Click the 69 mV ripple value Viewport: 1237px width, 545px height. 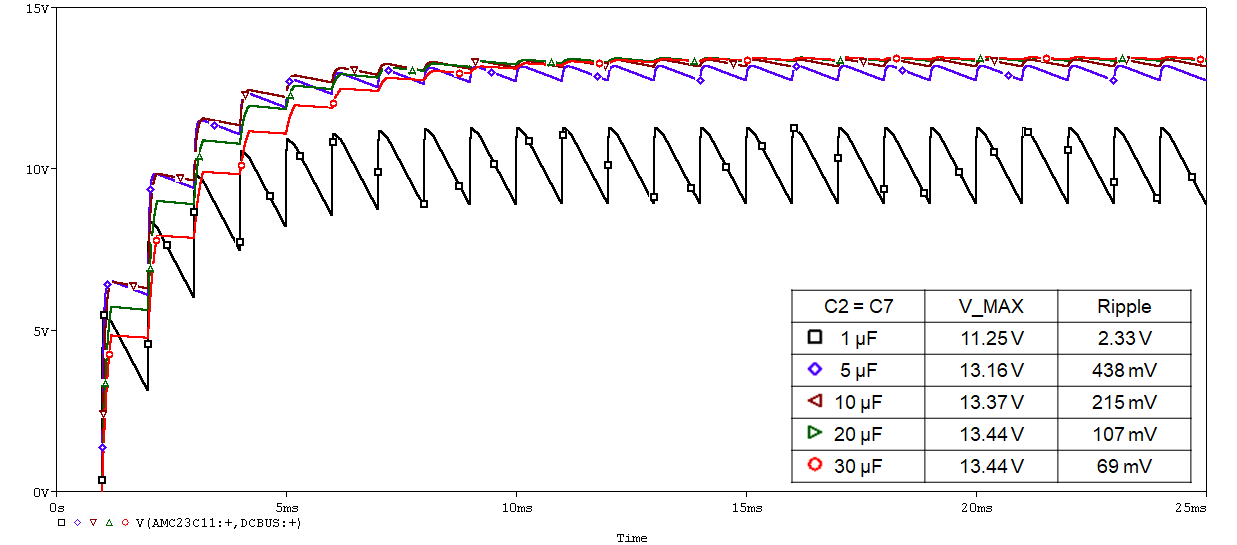pyautogui.click(x=1124, y=466)
